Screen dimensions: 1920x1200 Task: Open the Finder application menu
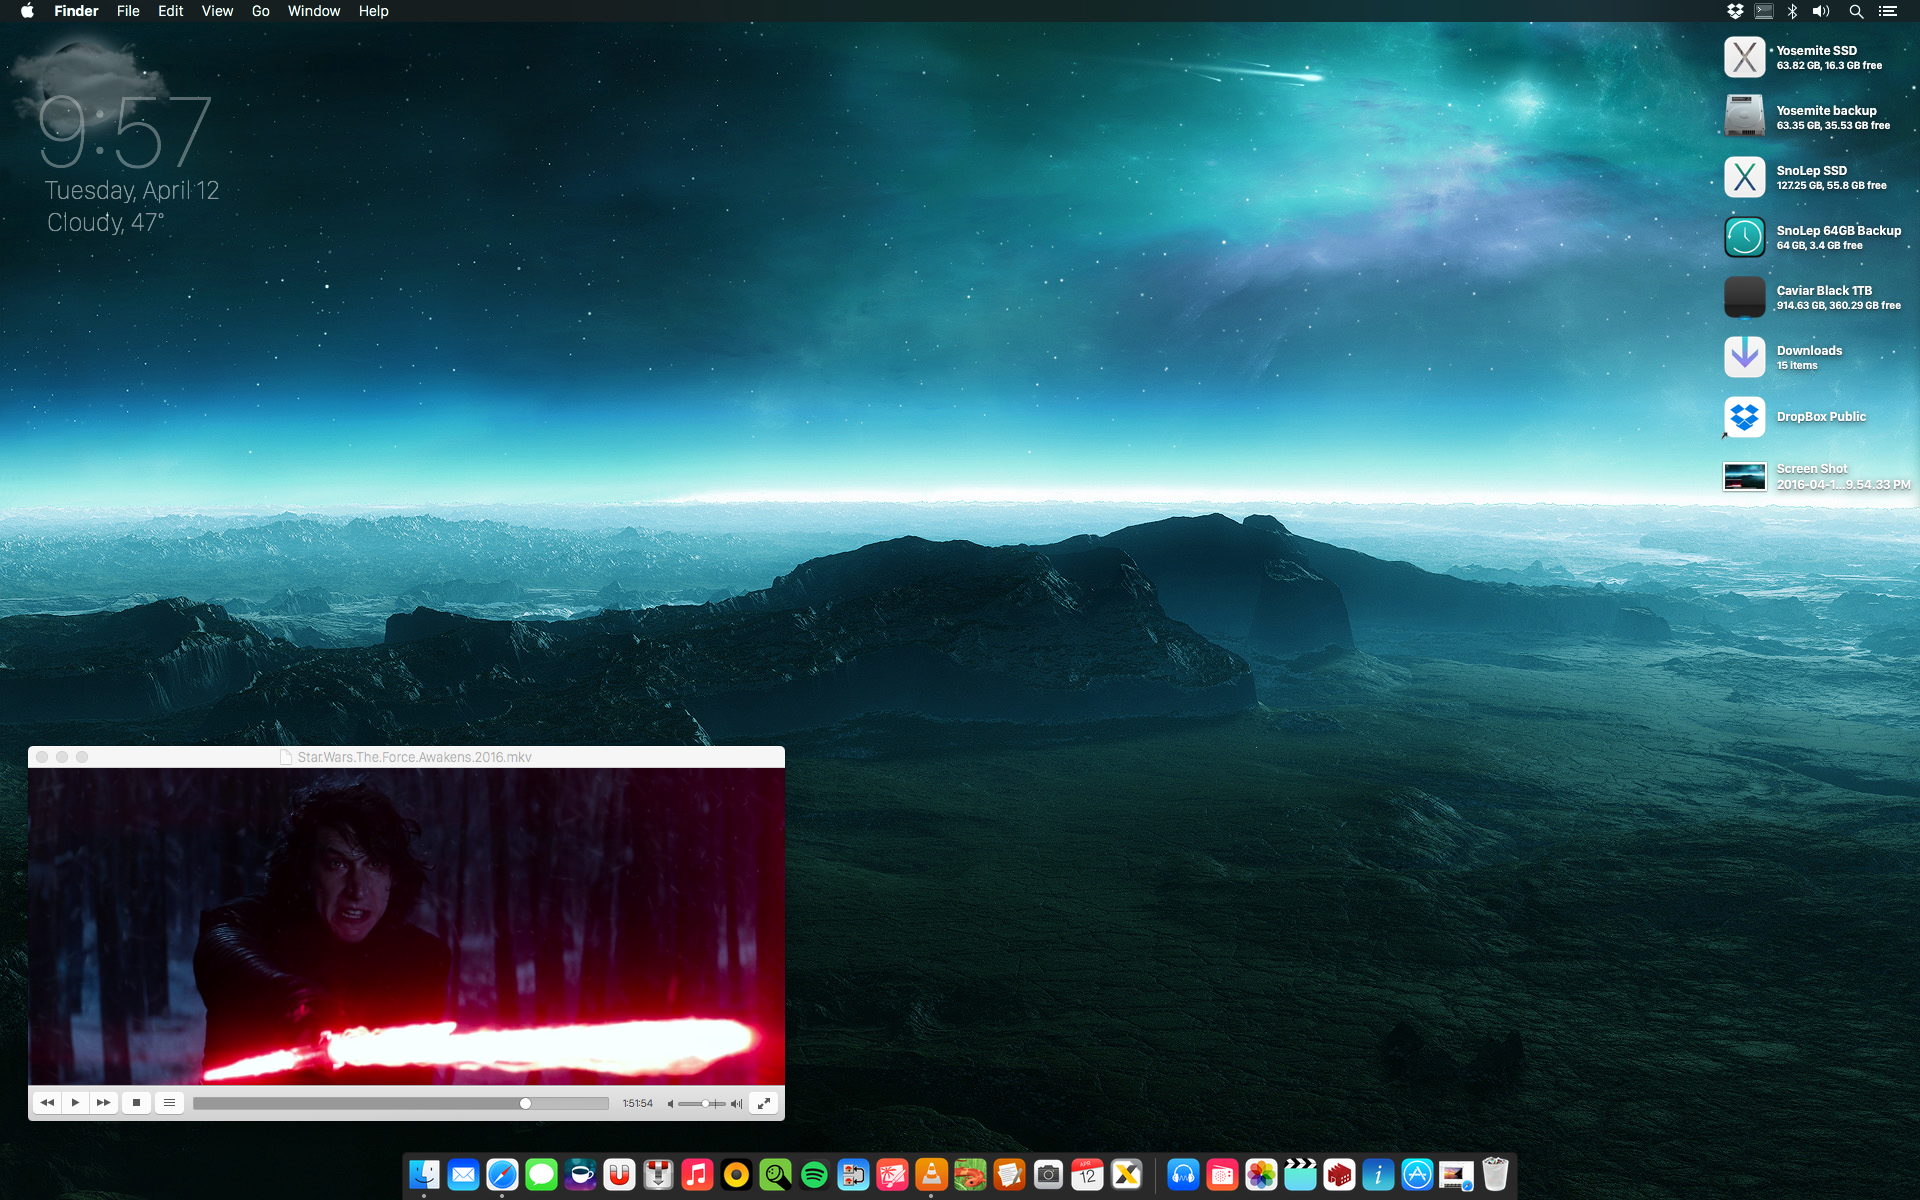(76, 11)
